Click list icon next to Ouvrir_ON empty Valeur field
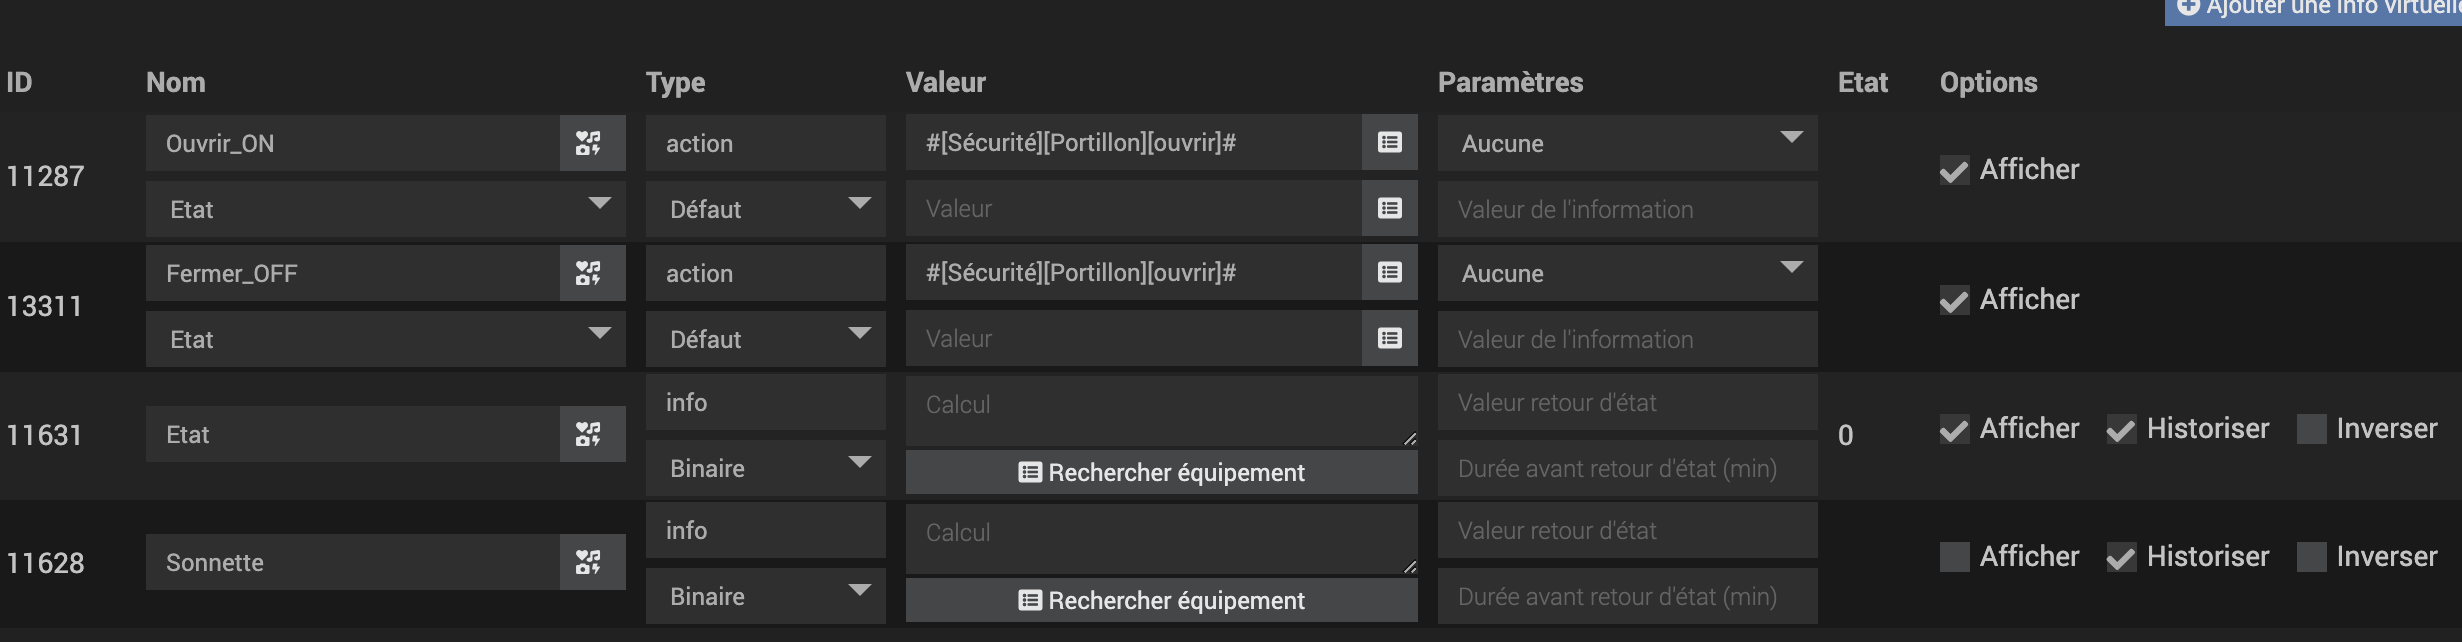This screenshot has width=2462, height=642. click(x=1389, y=208)
